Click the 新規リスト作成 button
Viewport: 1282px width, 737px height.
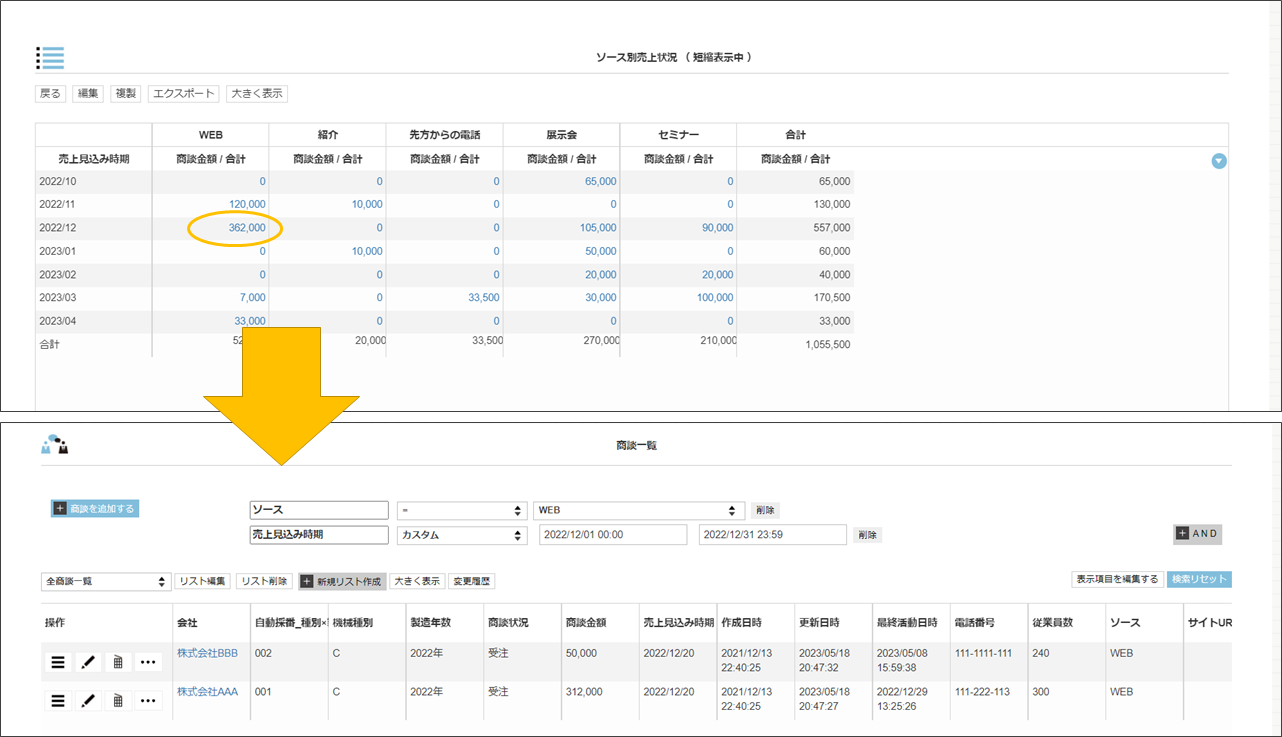click(342, 581)
